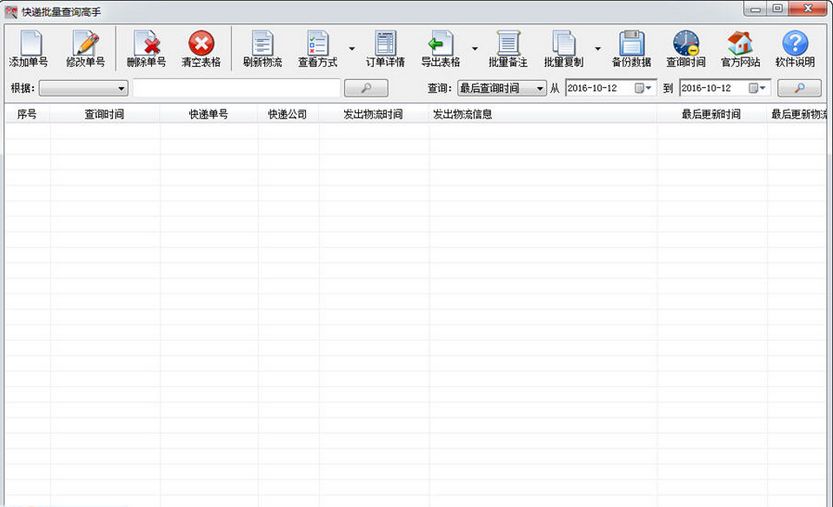Open 订单详情 order details
Screen dimensions: 833x507
pos(385,49)
